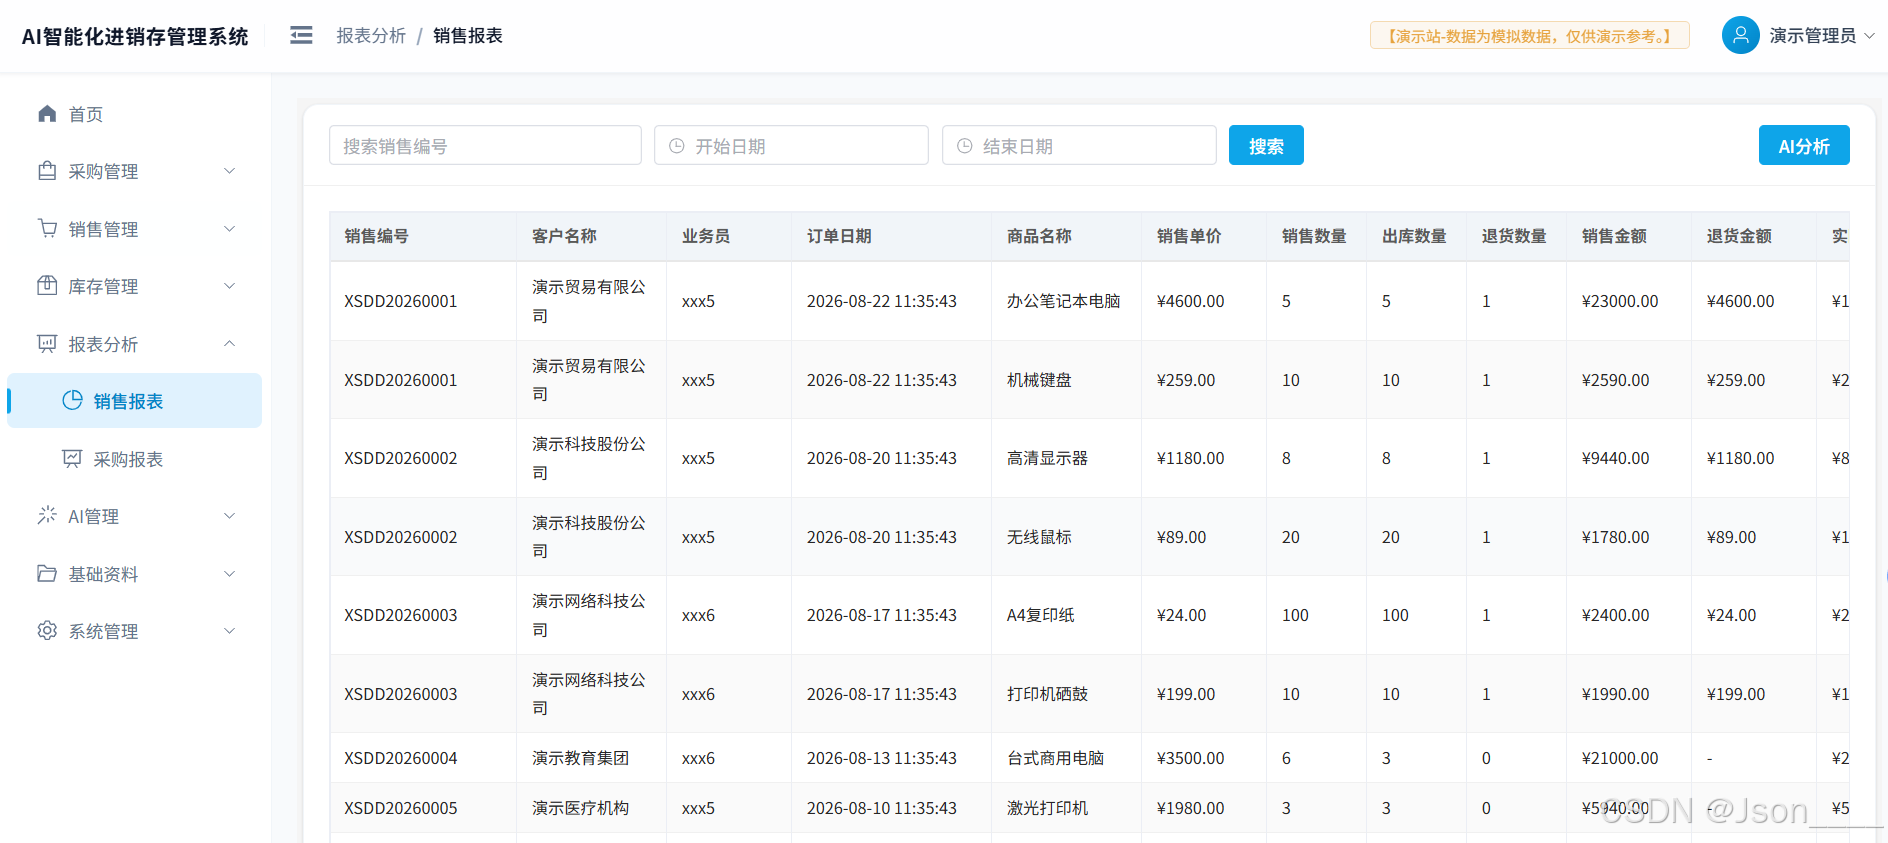Open the 首页 menu item
The height and width of the screenshot is (843, 1888).
(x=134, y=114)
